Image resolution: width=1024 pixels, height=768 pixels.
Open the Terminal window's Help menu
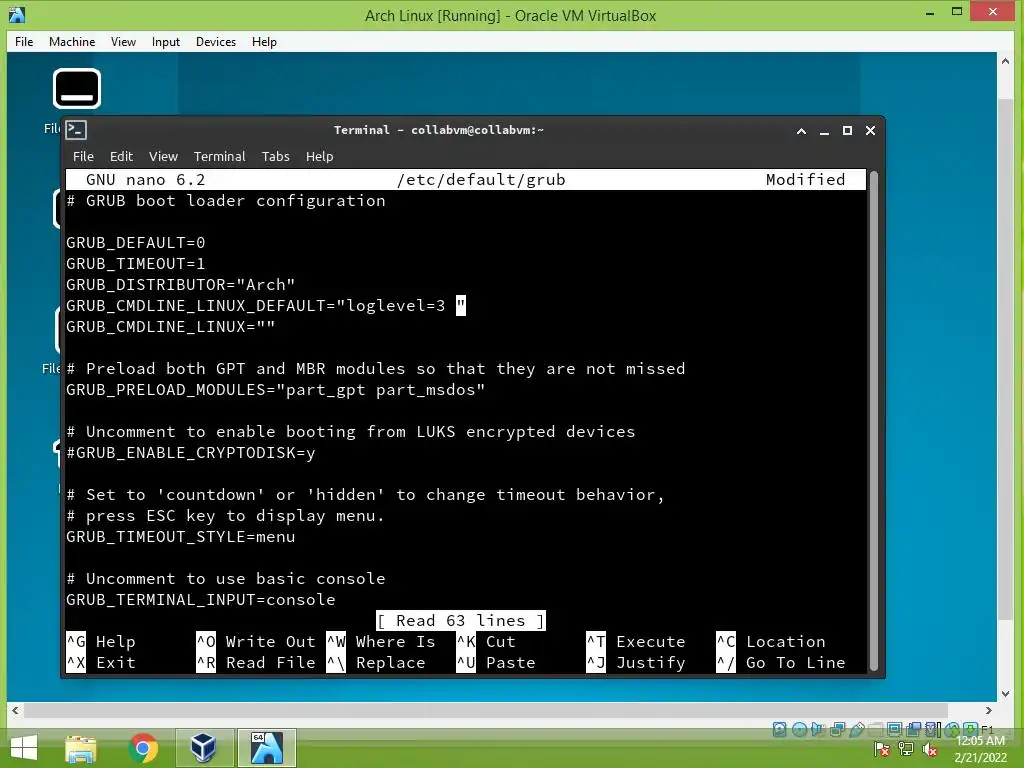coord(319,157)
